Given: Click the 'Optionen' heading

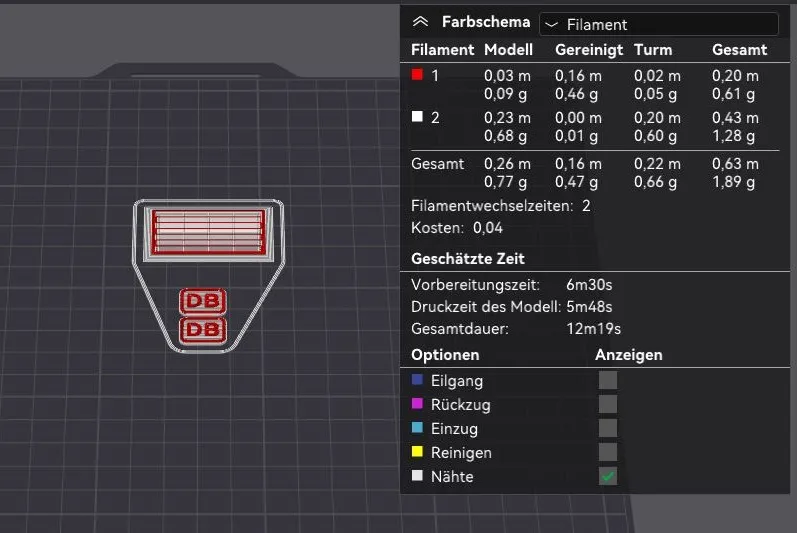Looking at the screenshot, I should 445,355.
